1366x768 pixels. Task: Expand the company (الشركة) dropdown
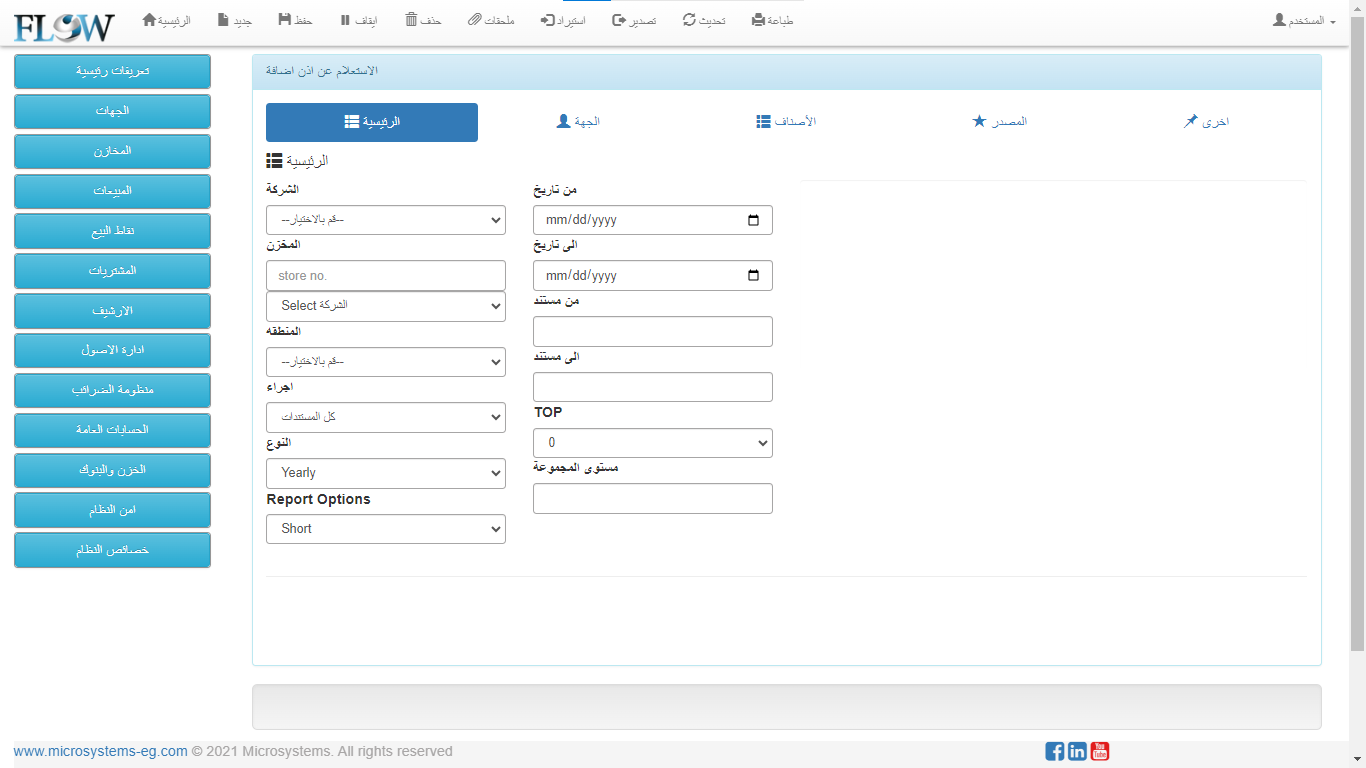point(386,220)
